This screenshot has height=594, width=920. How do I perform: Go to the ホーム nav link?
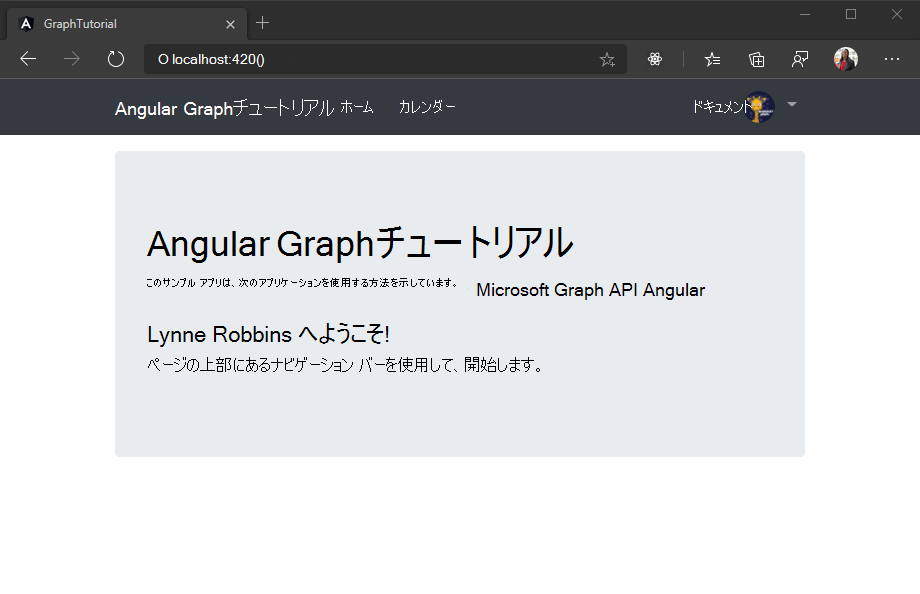click(357, 107)
